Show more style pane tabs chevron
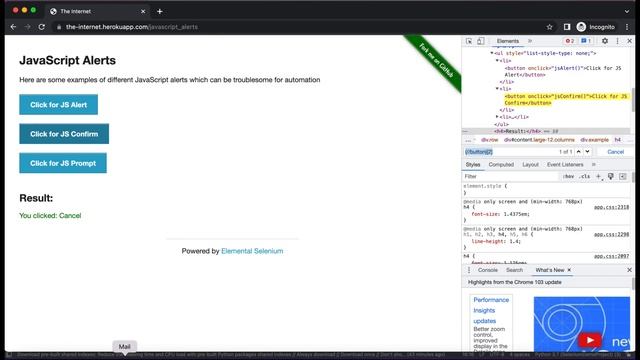 594,164
